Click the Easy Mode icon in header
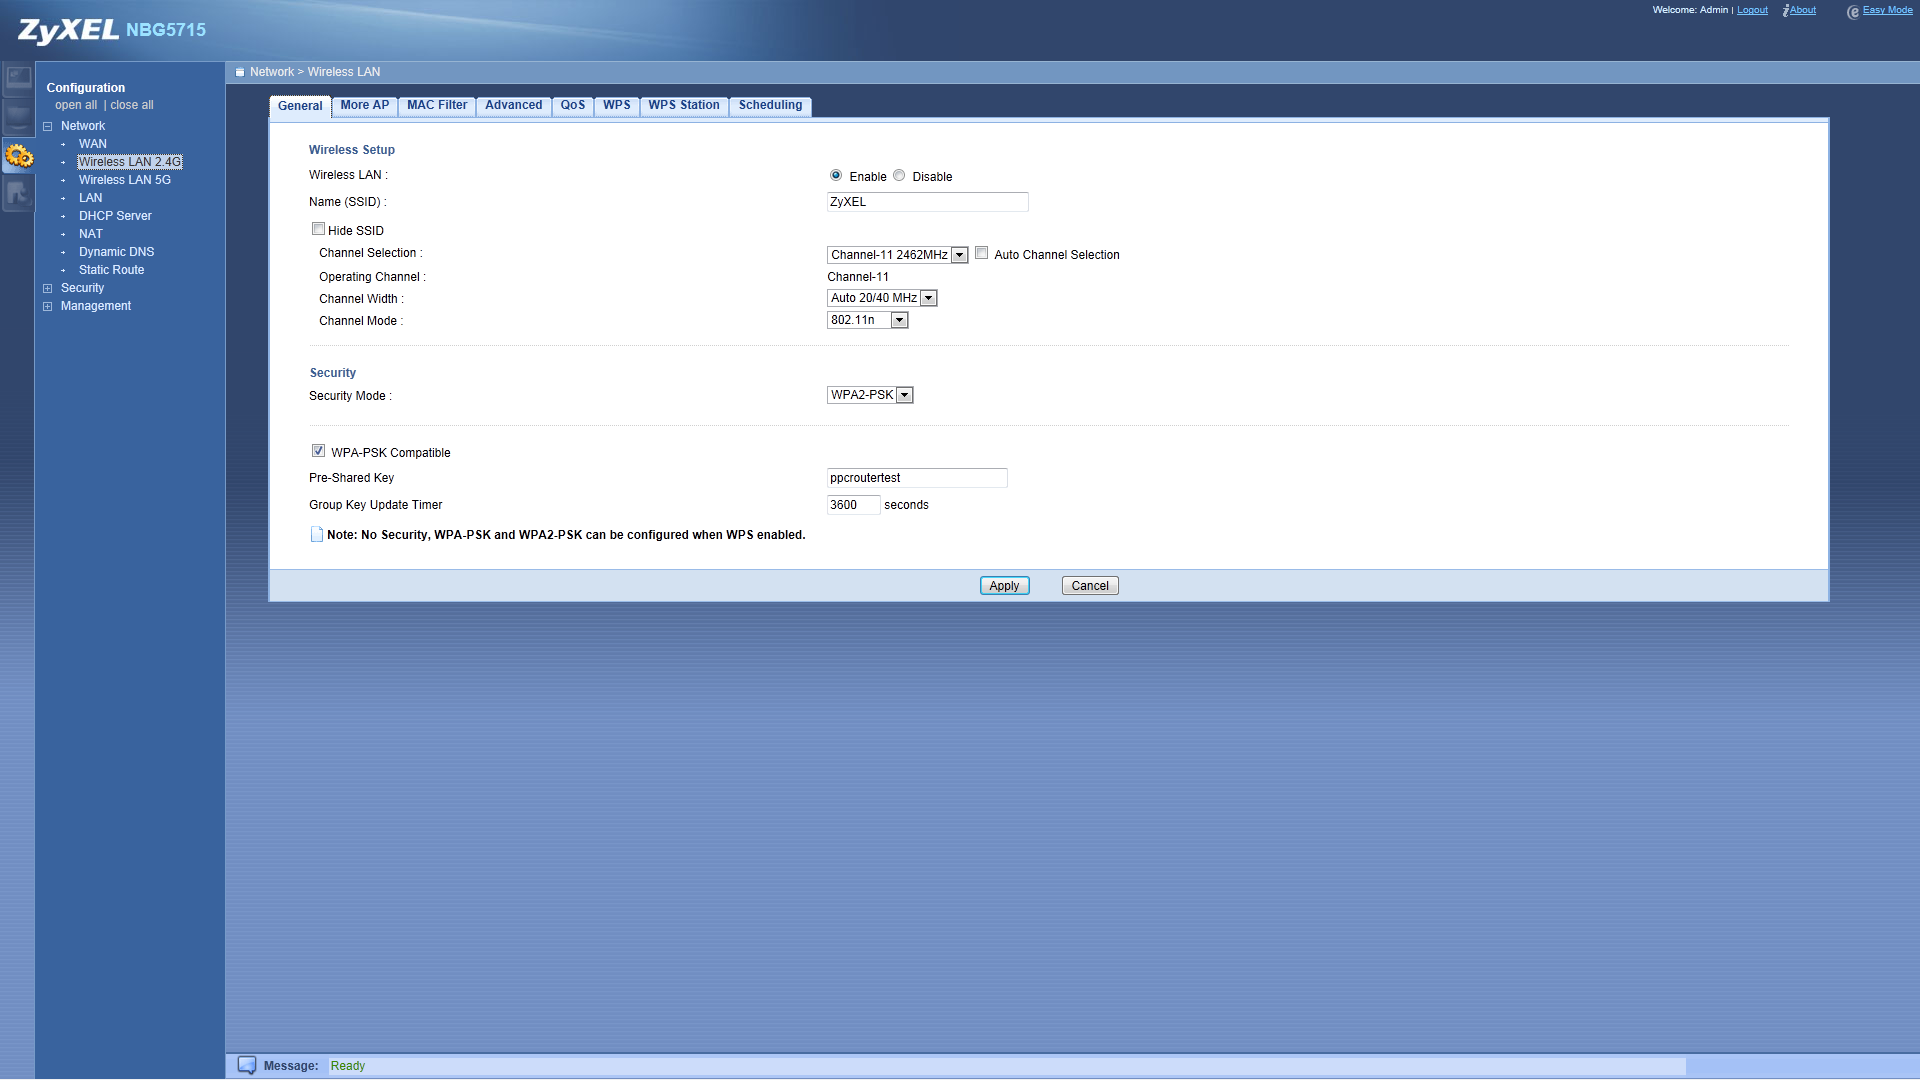Image resolution: width=1920 pixels, height=1080 pixels. [x=1853, y=12]
